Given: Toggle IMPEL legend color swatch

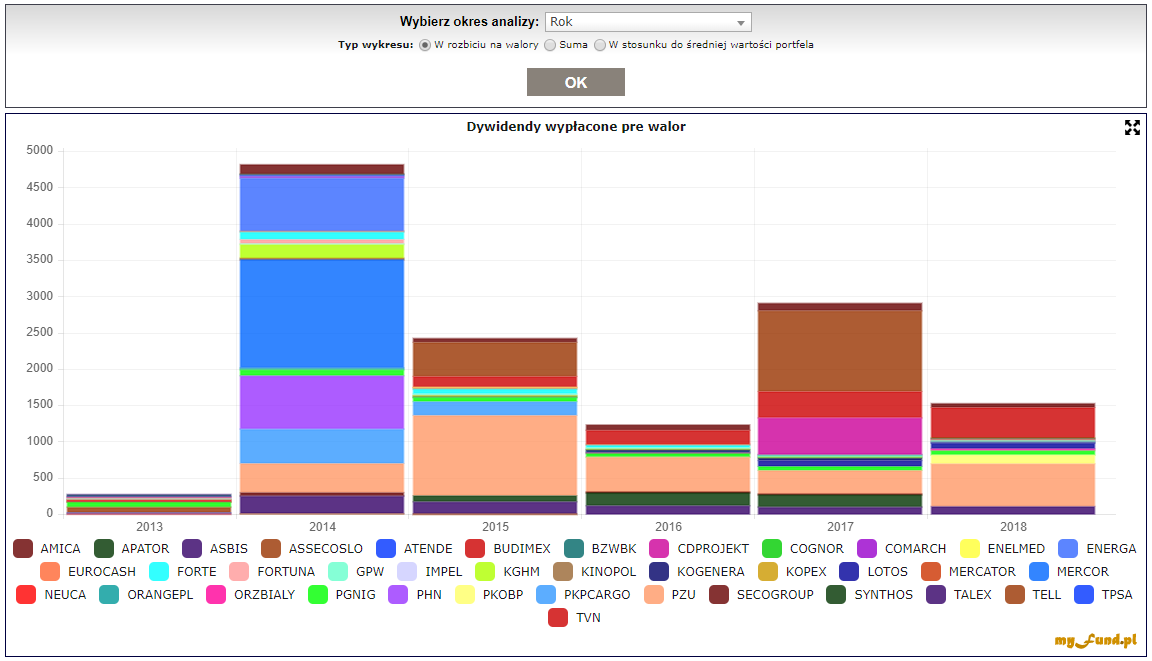Looking at the screenshot, I should [x=407, y=571].
